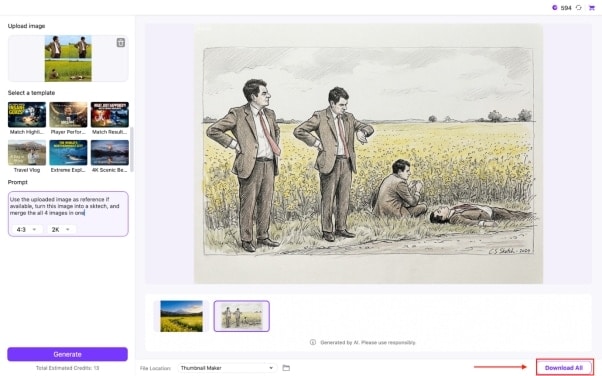Viewport: 602px width, 376px height.
Task: Click inside the prompt text field
Action: coord(68,214)
